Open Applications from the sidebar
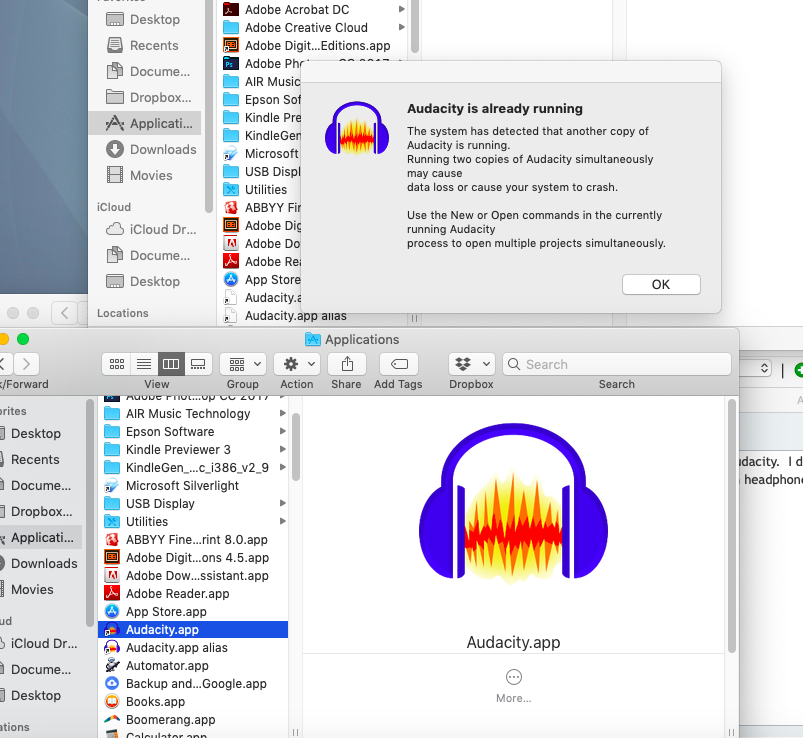This screenshot has width=803, height=738. click(41, 537)
